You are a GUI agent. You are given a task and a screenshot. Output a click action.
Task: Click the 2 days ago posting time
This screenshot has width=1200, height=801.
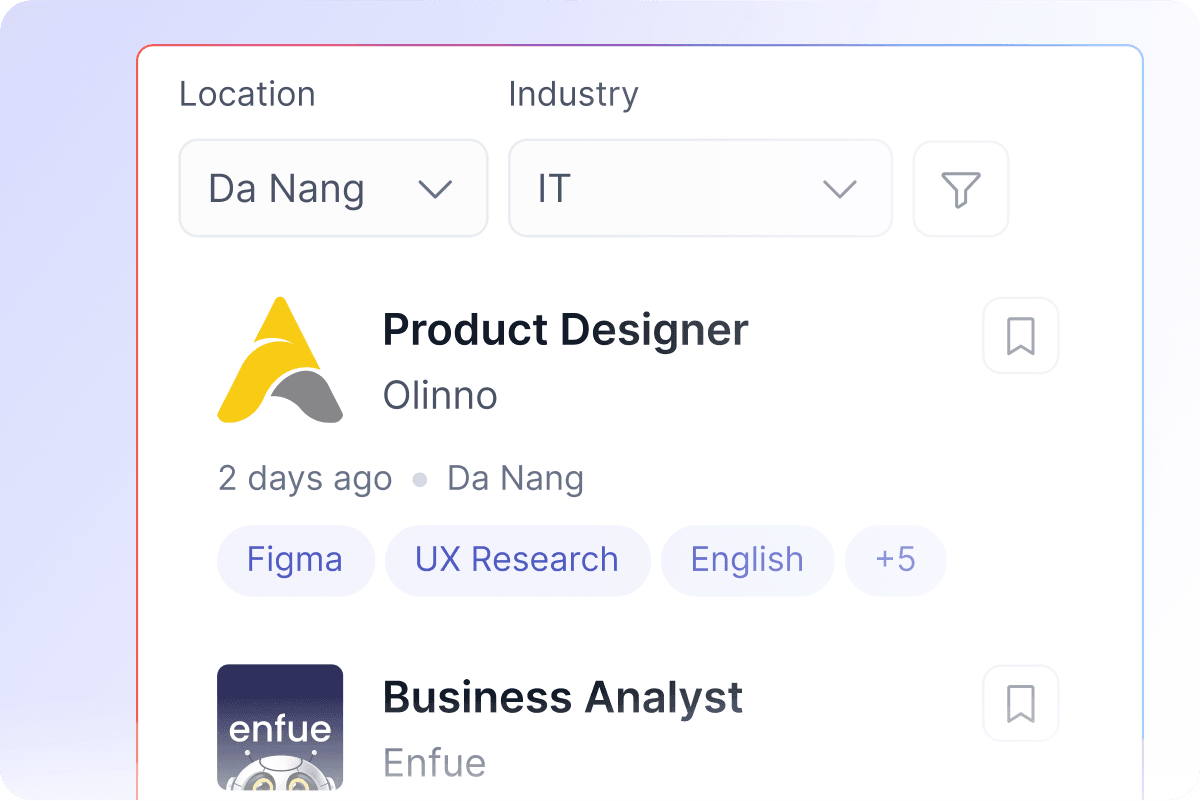(305, 479)
